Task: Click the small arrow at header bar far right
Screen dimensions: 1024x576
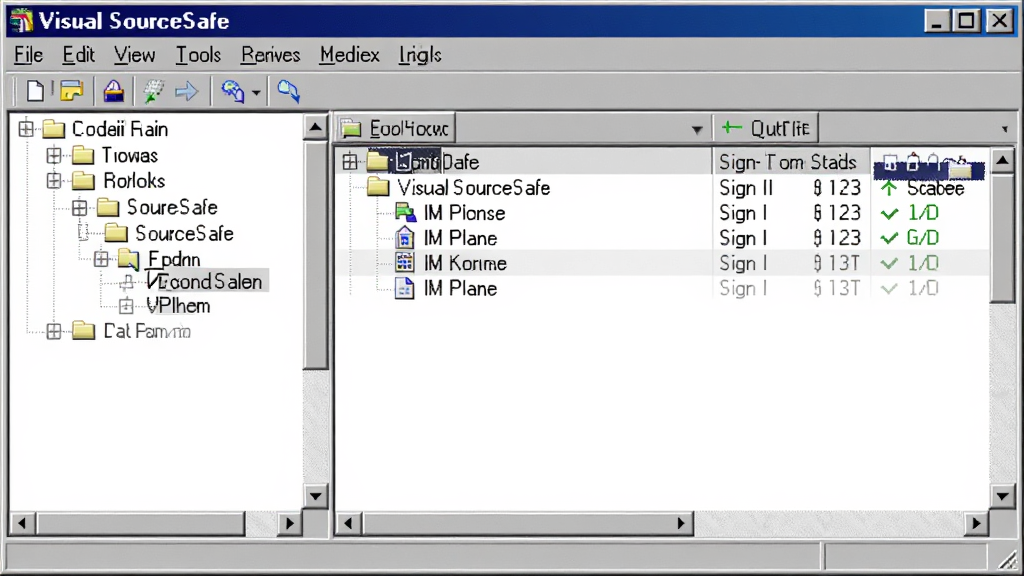Action: point(1005,129)
